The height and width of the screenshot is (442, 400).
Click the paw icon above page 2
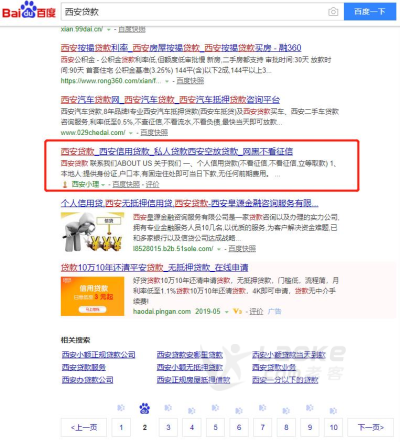(144, 408)
